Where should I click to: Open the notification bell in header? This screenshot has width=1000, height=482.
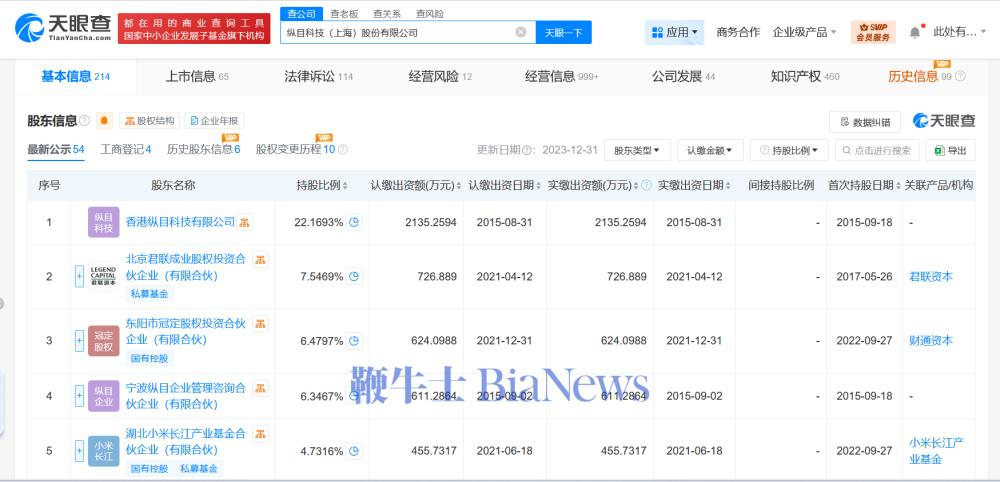[x=915, y=32]
